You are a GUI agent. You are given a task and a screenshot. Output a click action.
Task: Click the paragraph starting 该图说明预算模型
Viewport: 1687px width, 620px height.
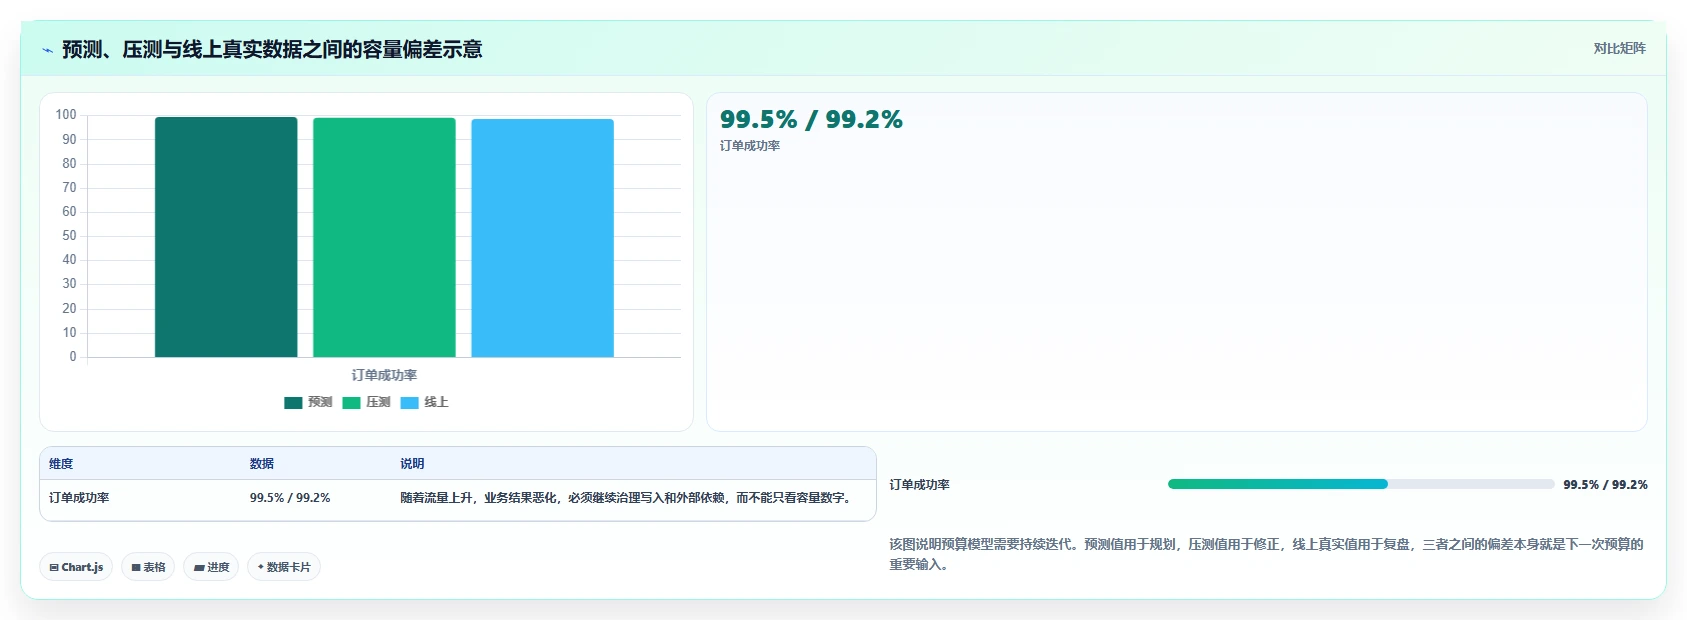click(x=1267, y=554)
